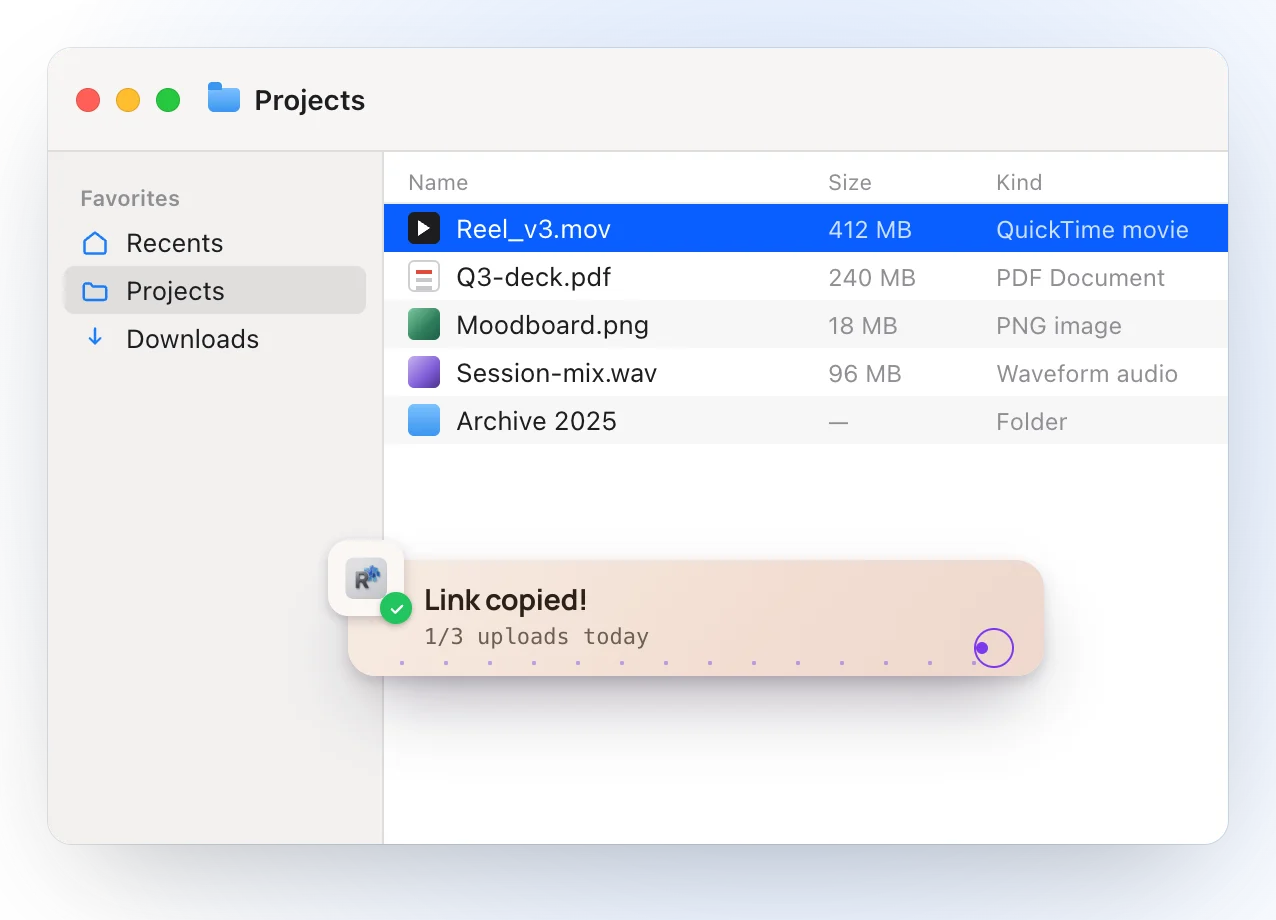Sort files by the Kind column header
Image resolution: width=1276 pixels, height=920 pixels.
(x=1019, y=183)
